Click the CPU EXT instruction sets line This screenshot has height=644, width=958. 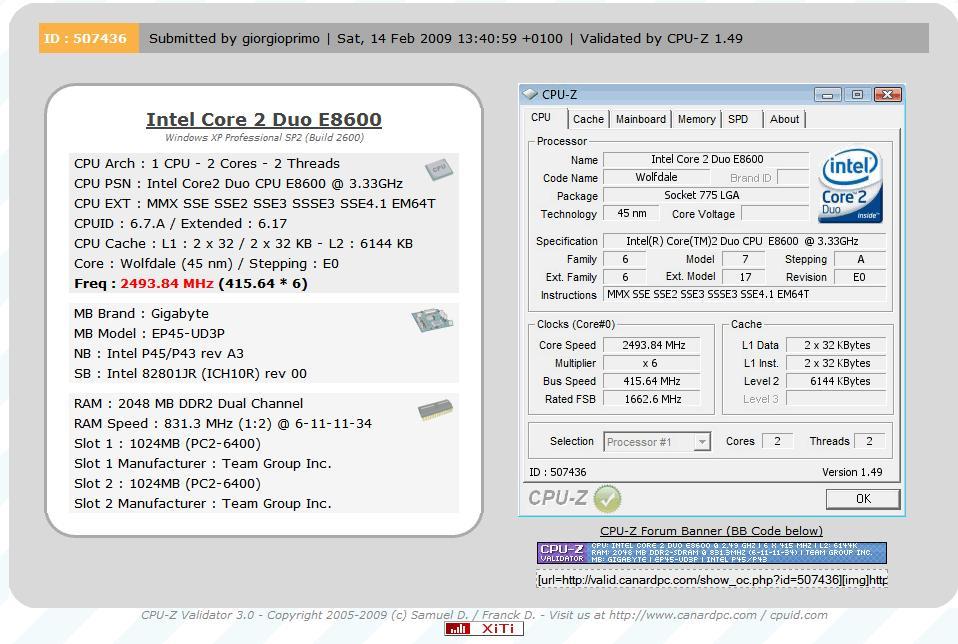255,203
